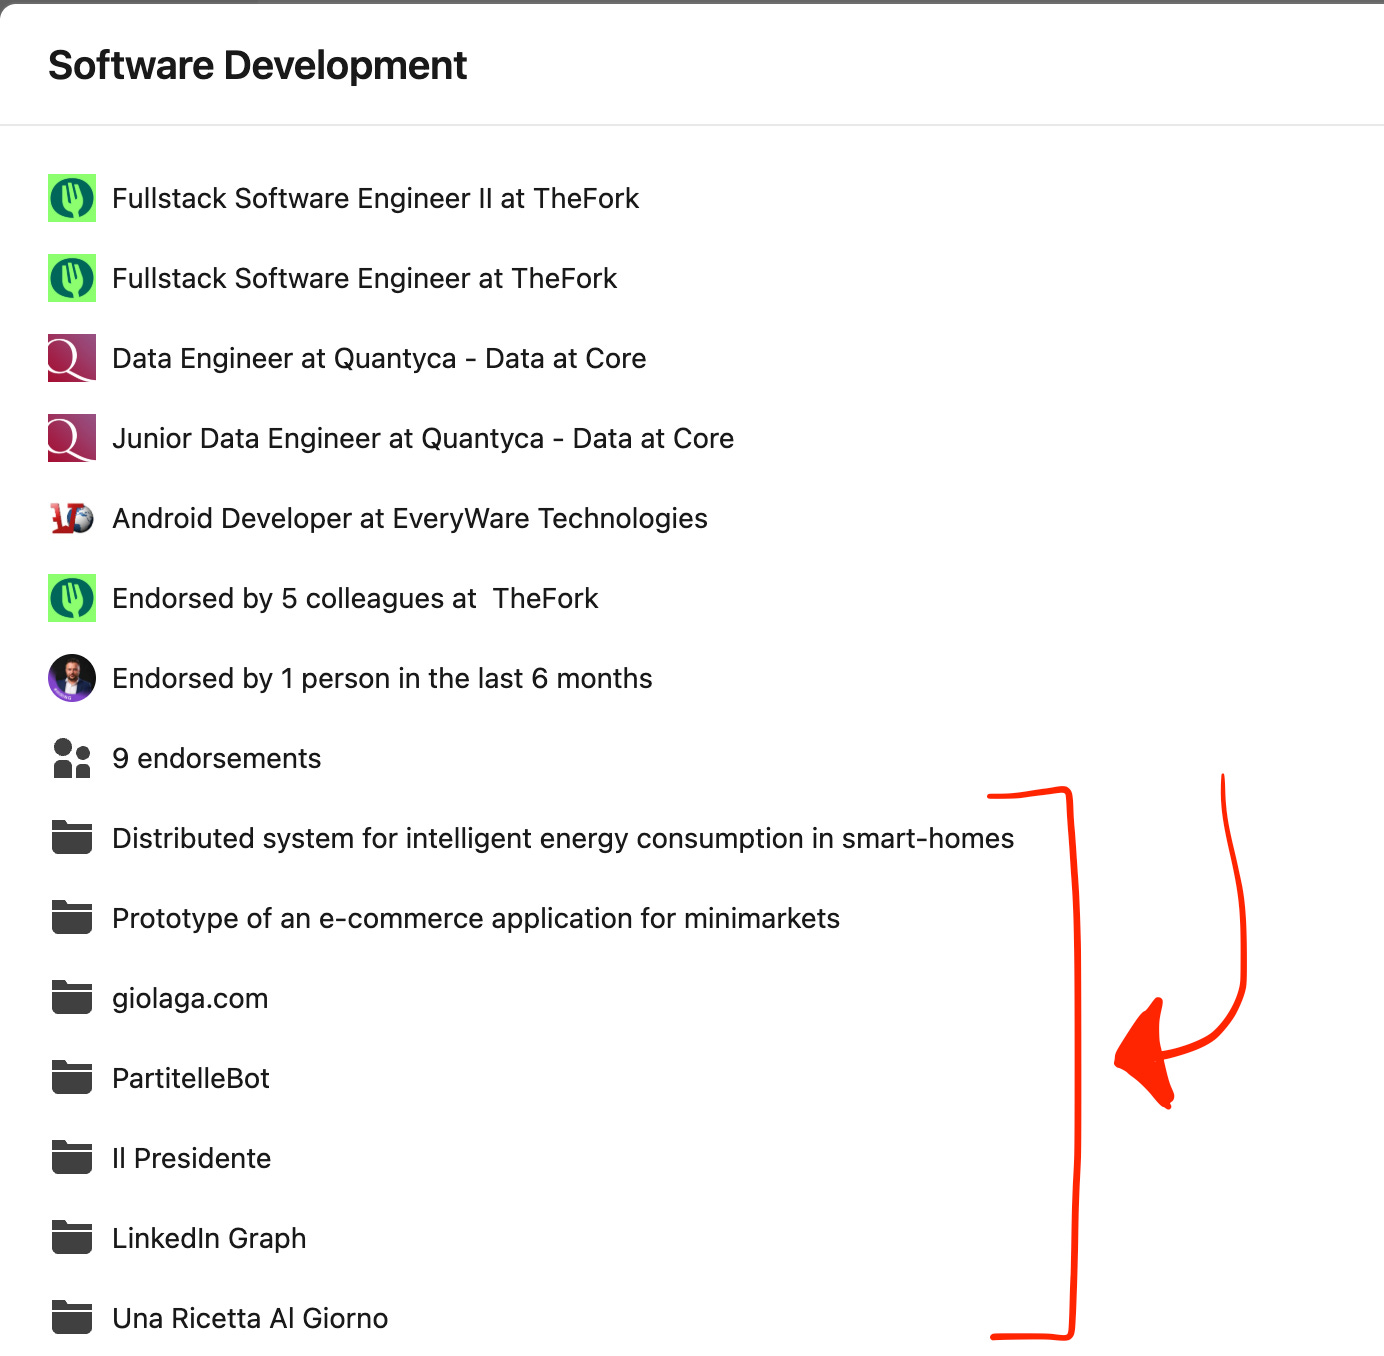Viewport: 1384px width, 1356px height.
Task: Click the Software Development heading
Action: 258,66
